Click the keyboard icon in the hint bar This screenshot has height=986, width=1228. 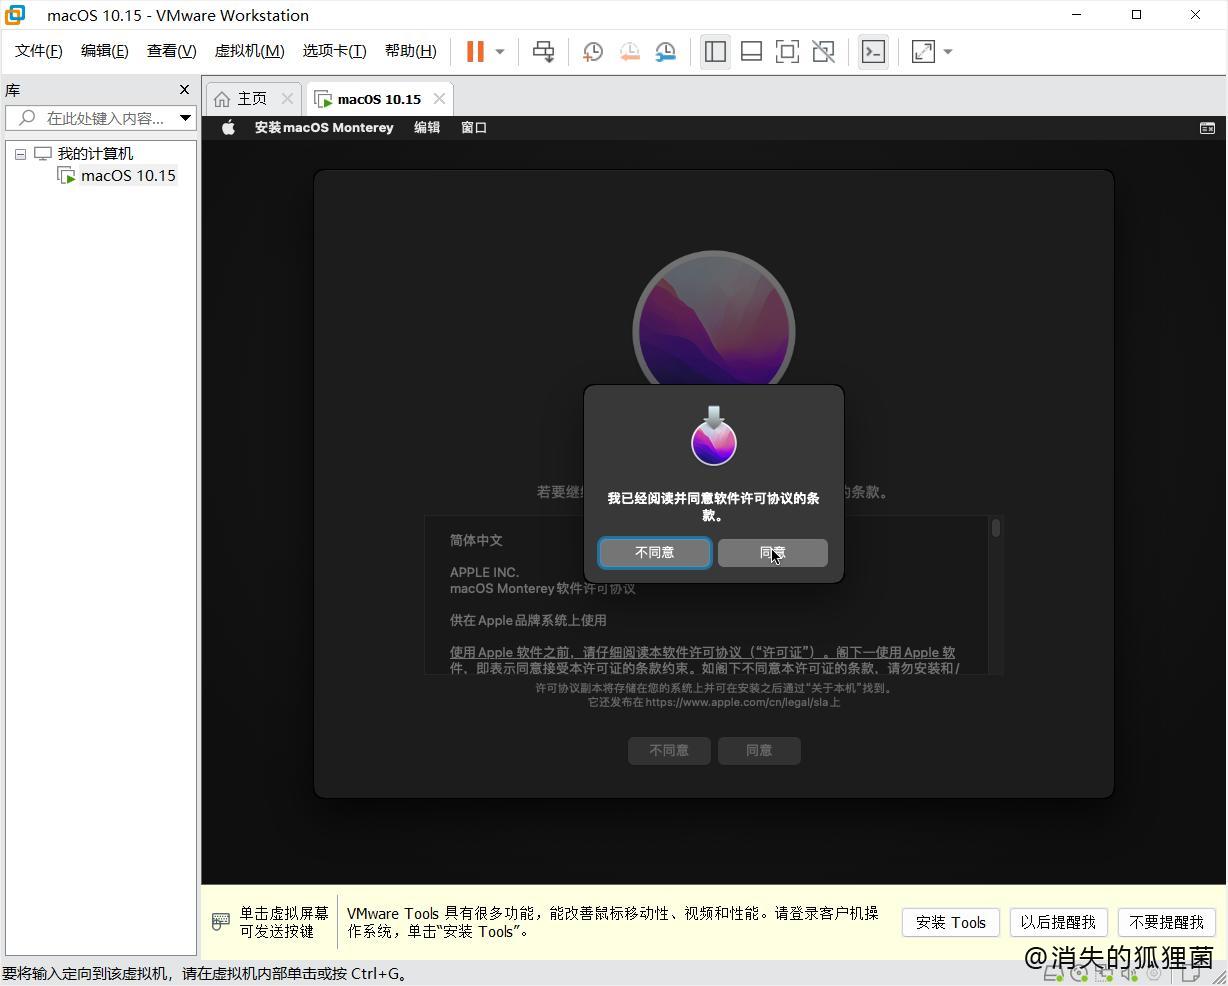(x=221, y=922)
